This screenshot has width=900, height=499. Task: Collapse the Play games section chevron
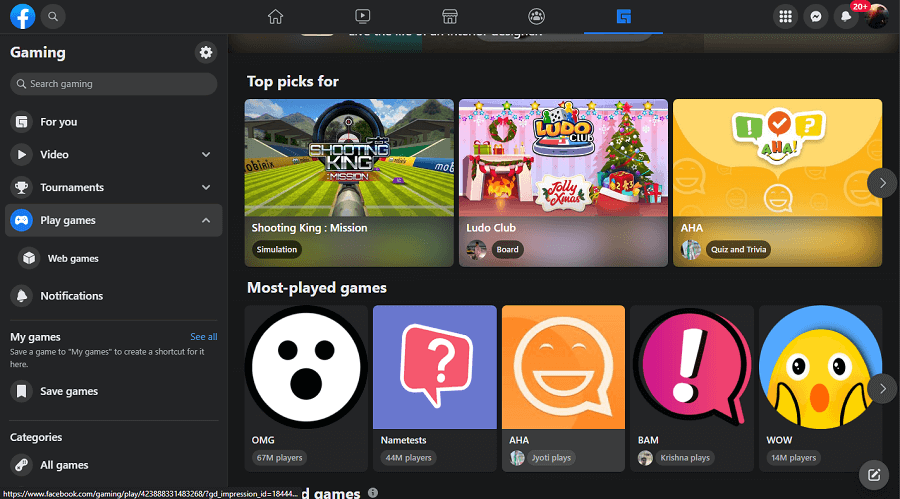tap(206, 220)
